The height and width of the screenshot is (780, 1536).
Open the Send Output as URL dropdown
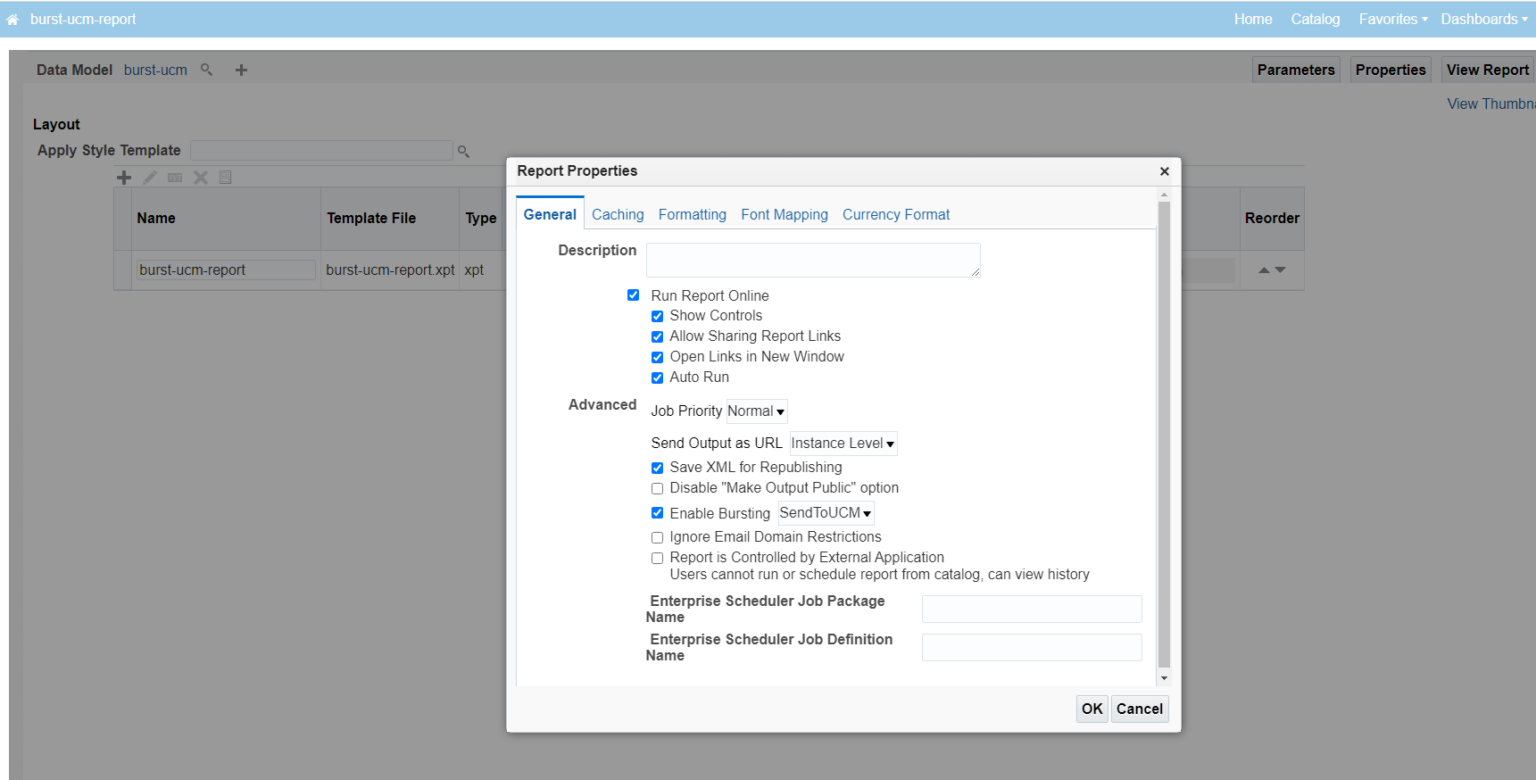pos(843,443)
